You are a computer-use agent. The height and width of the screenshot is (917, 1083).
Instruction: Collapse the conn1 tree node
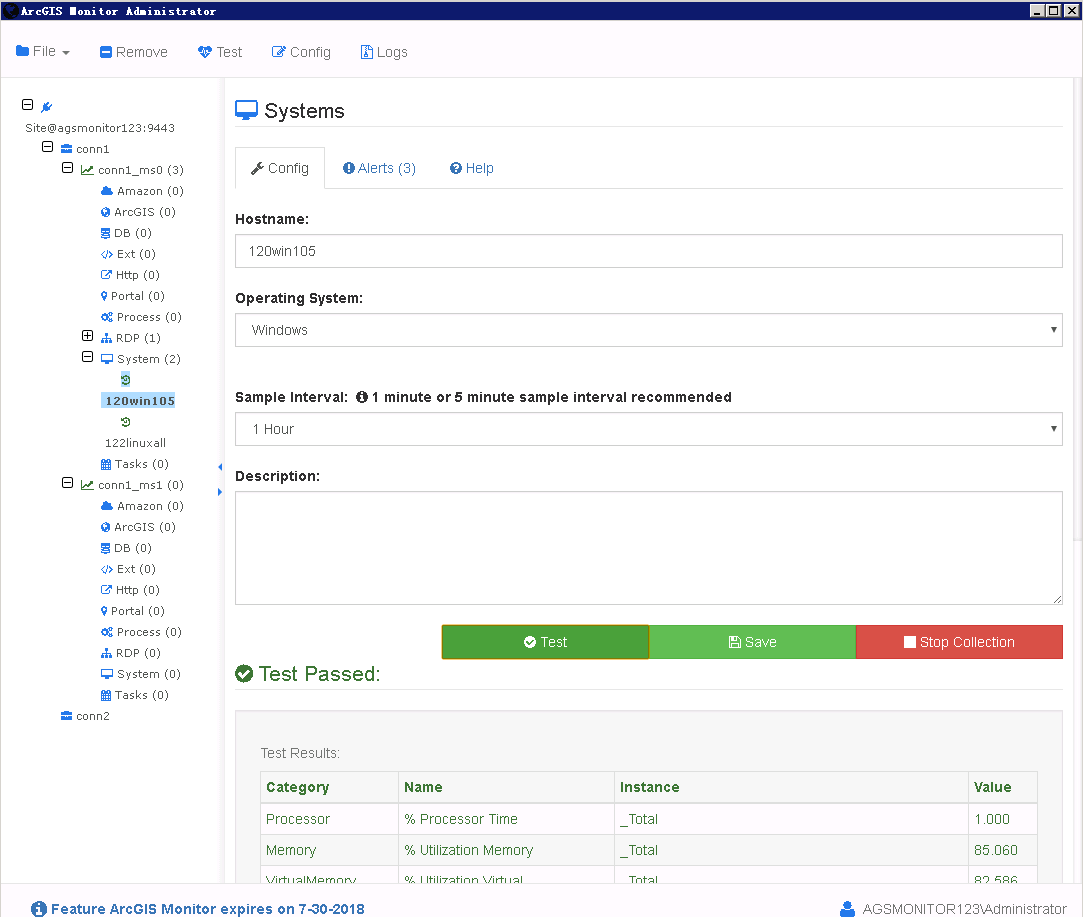[48, 147]
